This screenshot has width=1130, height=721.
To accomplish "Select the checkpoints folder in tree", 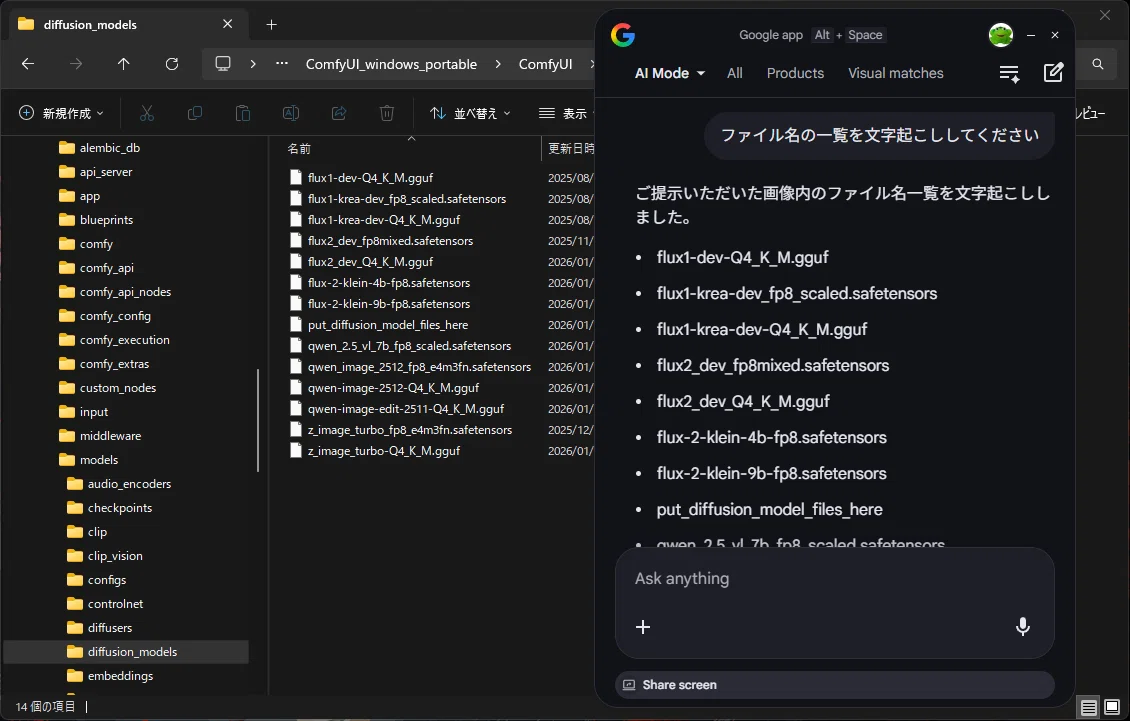I will click(120, 508).
